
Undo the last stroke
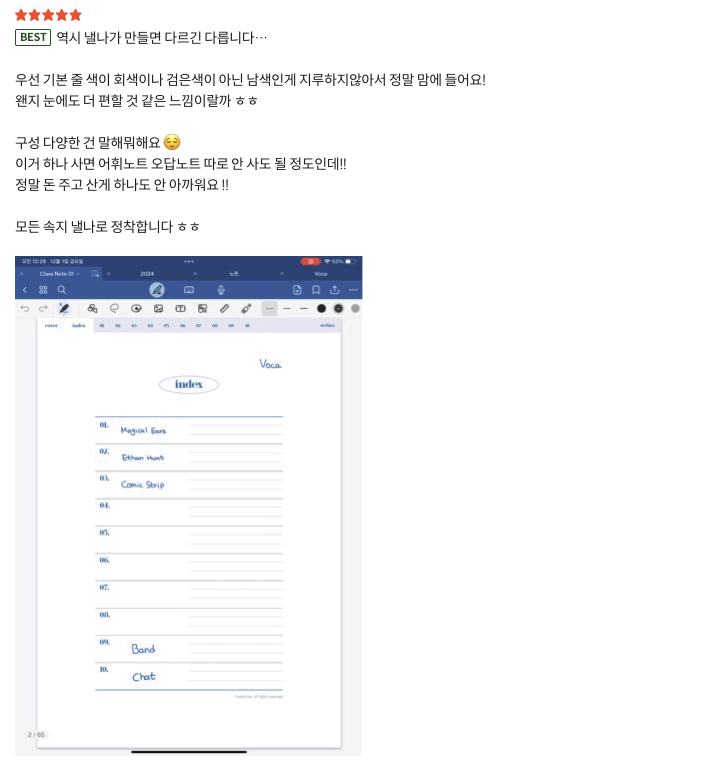[x=25, y=309]
